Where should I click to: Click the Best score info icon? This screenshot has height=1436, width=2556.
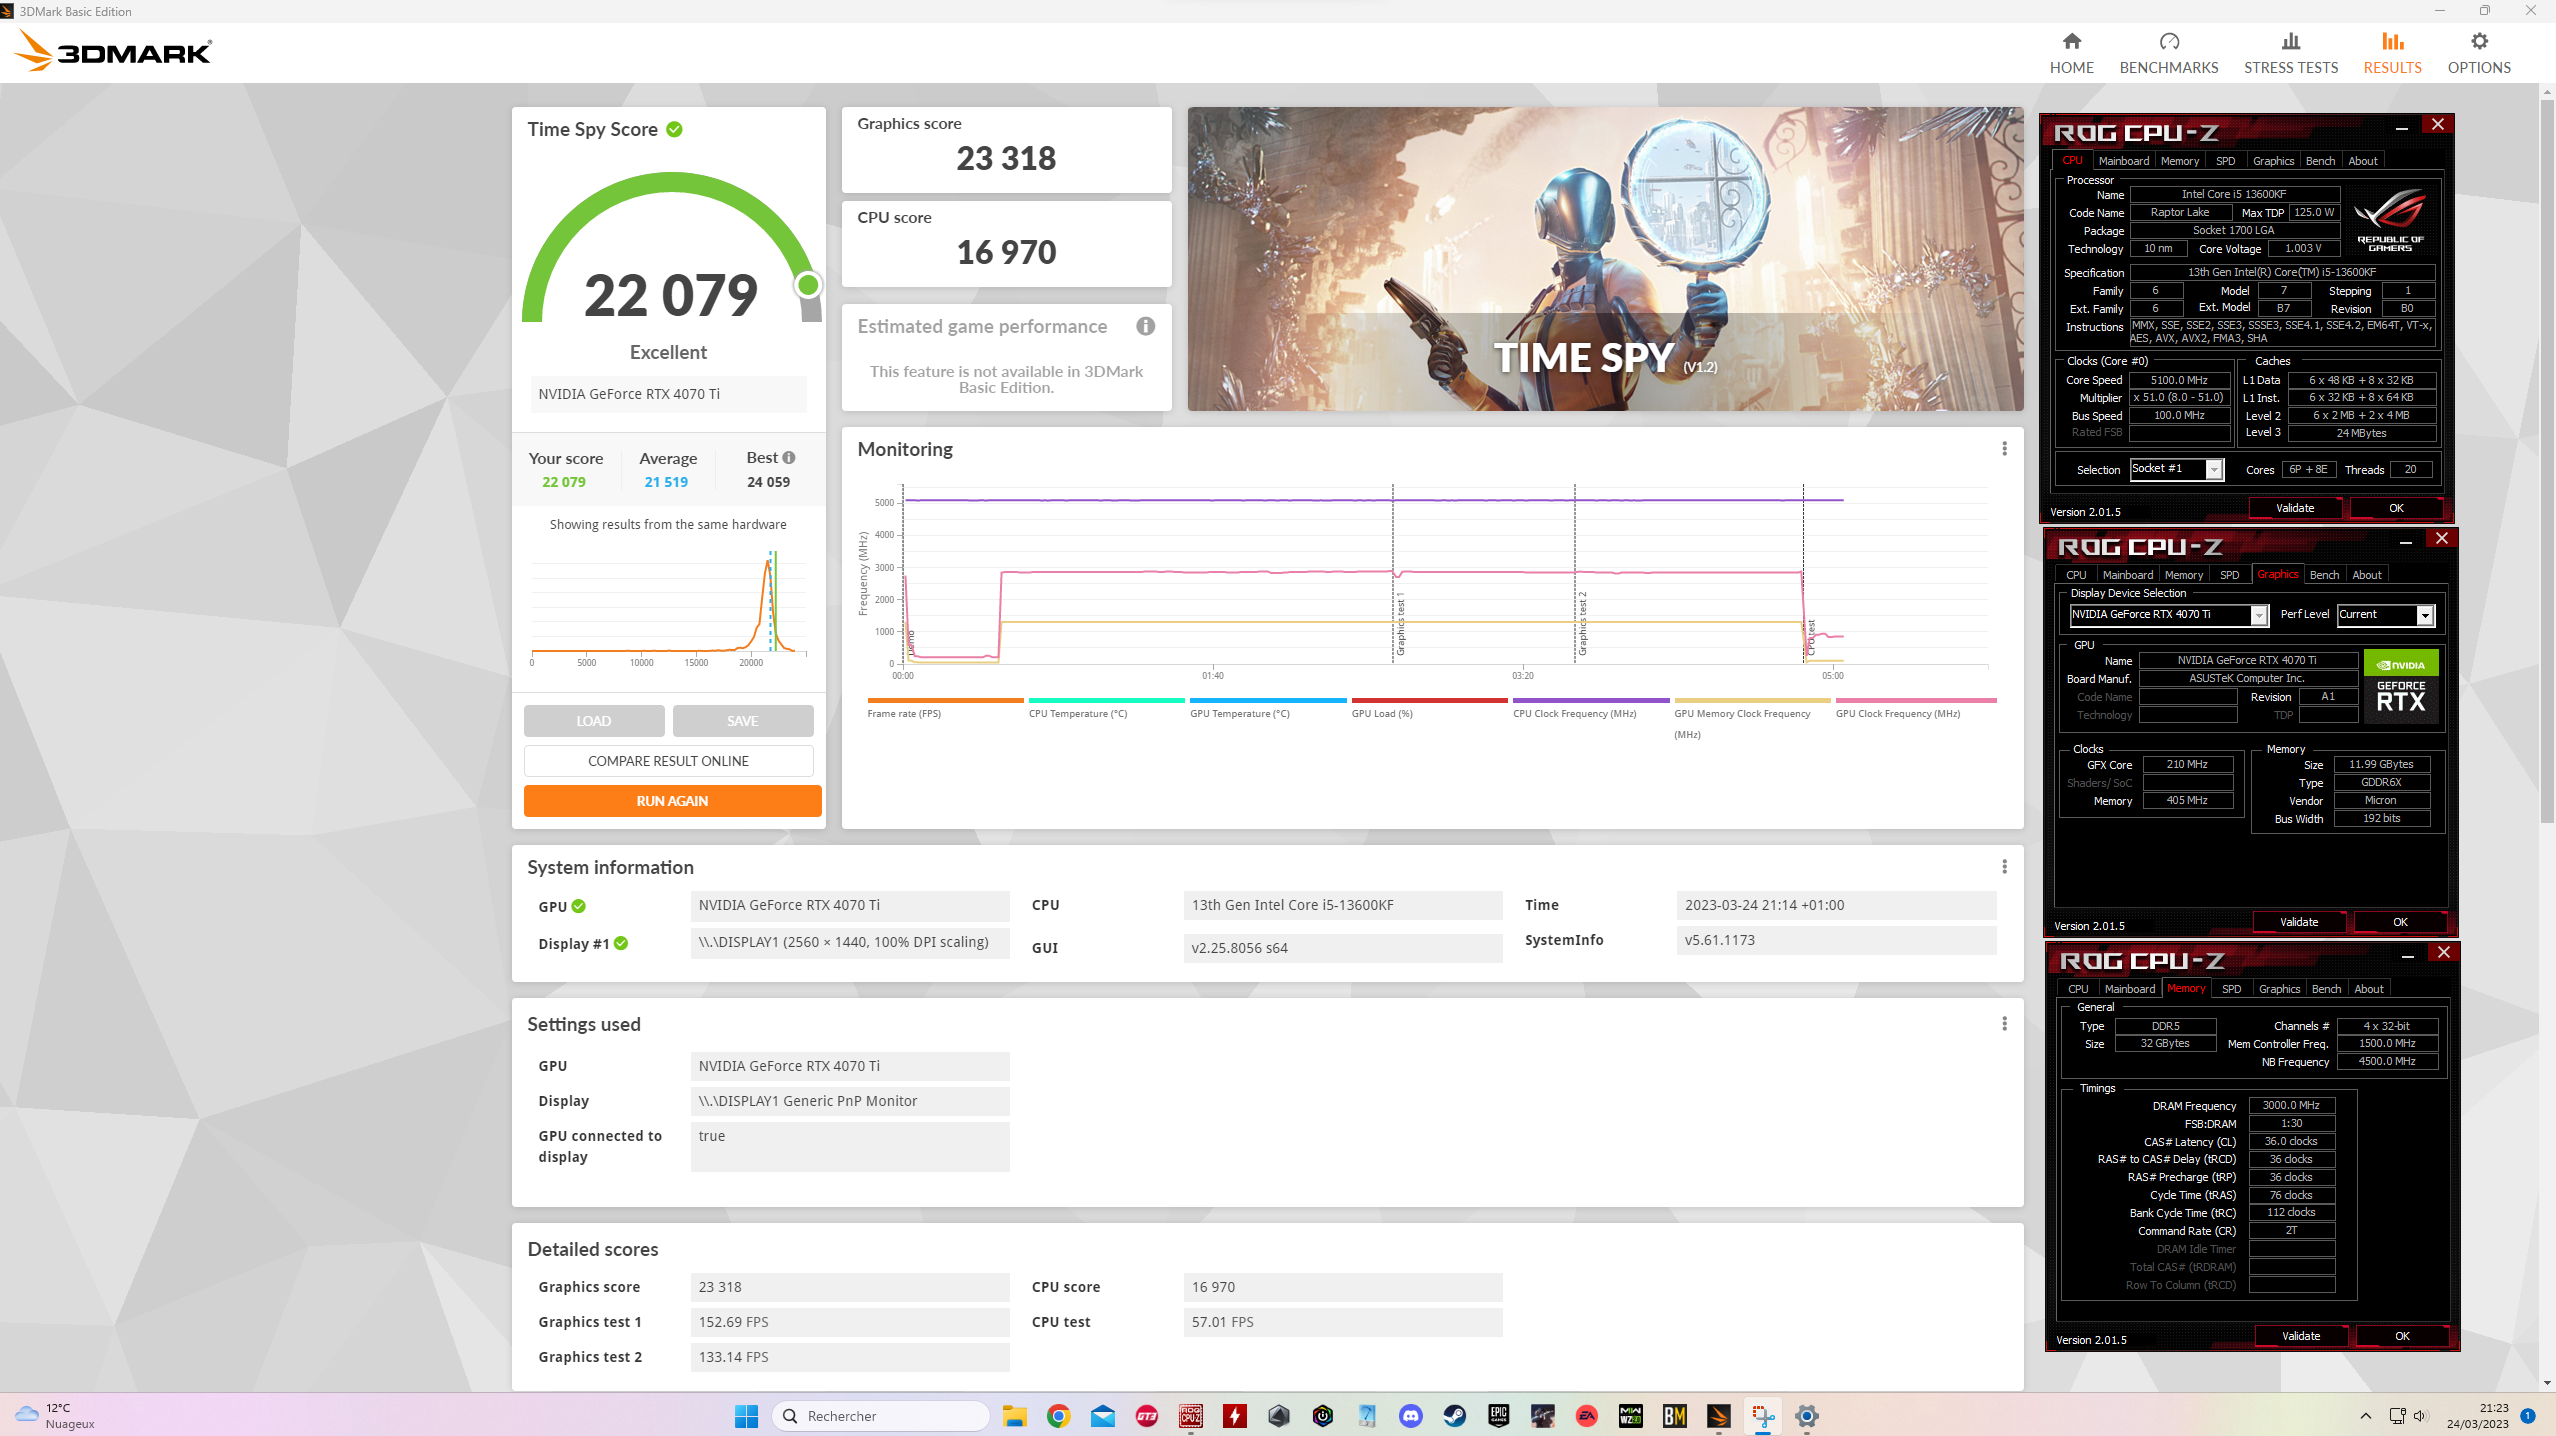pyautogui.click(x=789, y=458)
